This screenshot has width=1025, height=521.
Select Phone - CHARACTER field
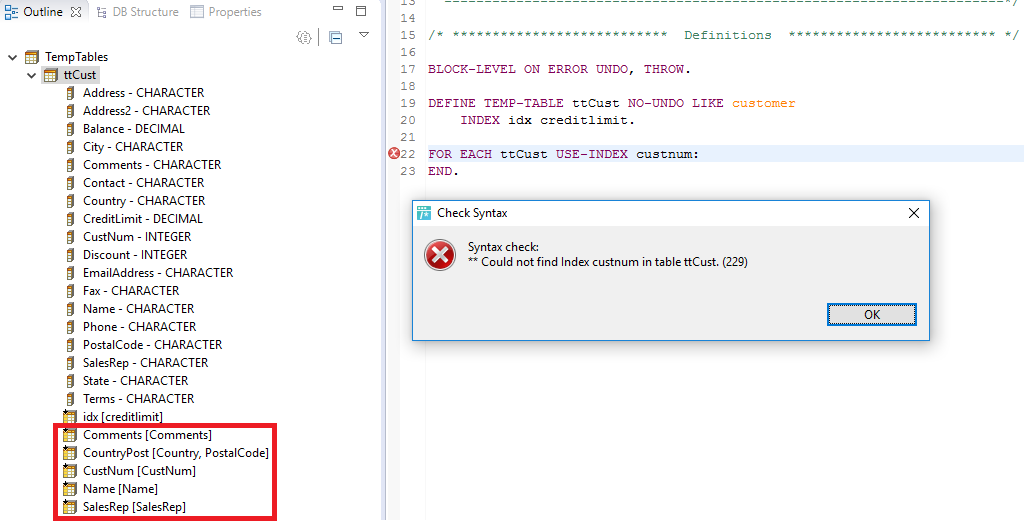tap(139, 326)
